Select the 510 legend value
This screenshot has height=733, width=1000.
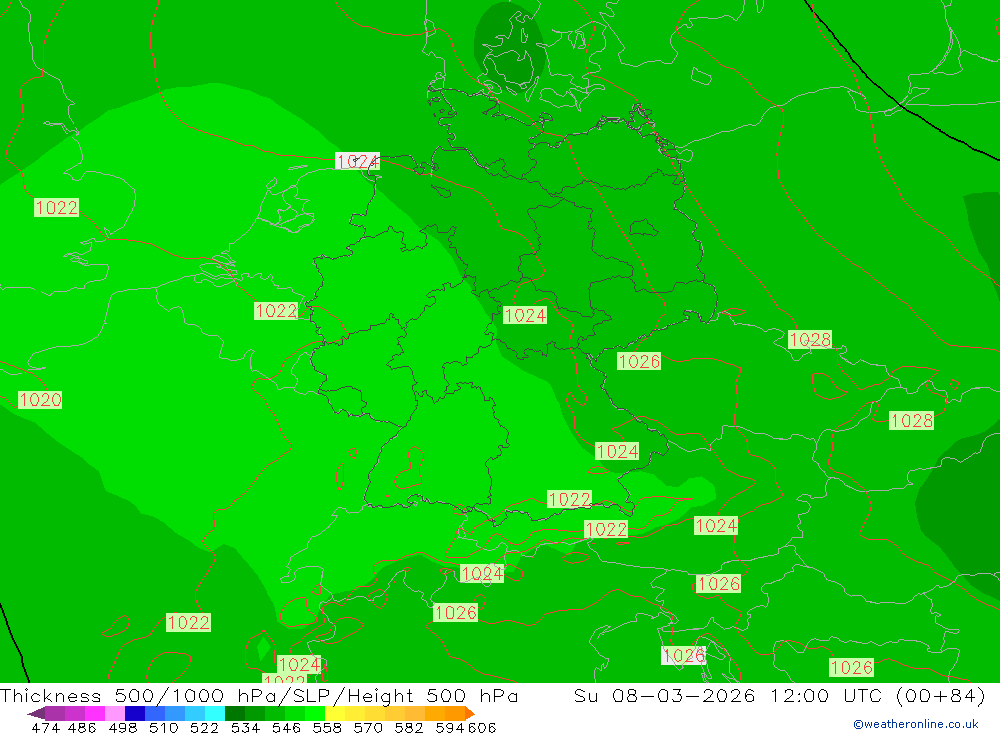(163, 727)
